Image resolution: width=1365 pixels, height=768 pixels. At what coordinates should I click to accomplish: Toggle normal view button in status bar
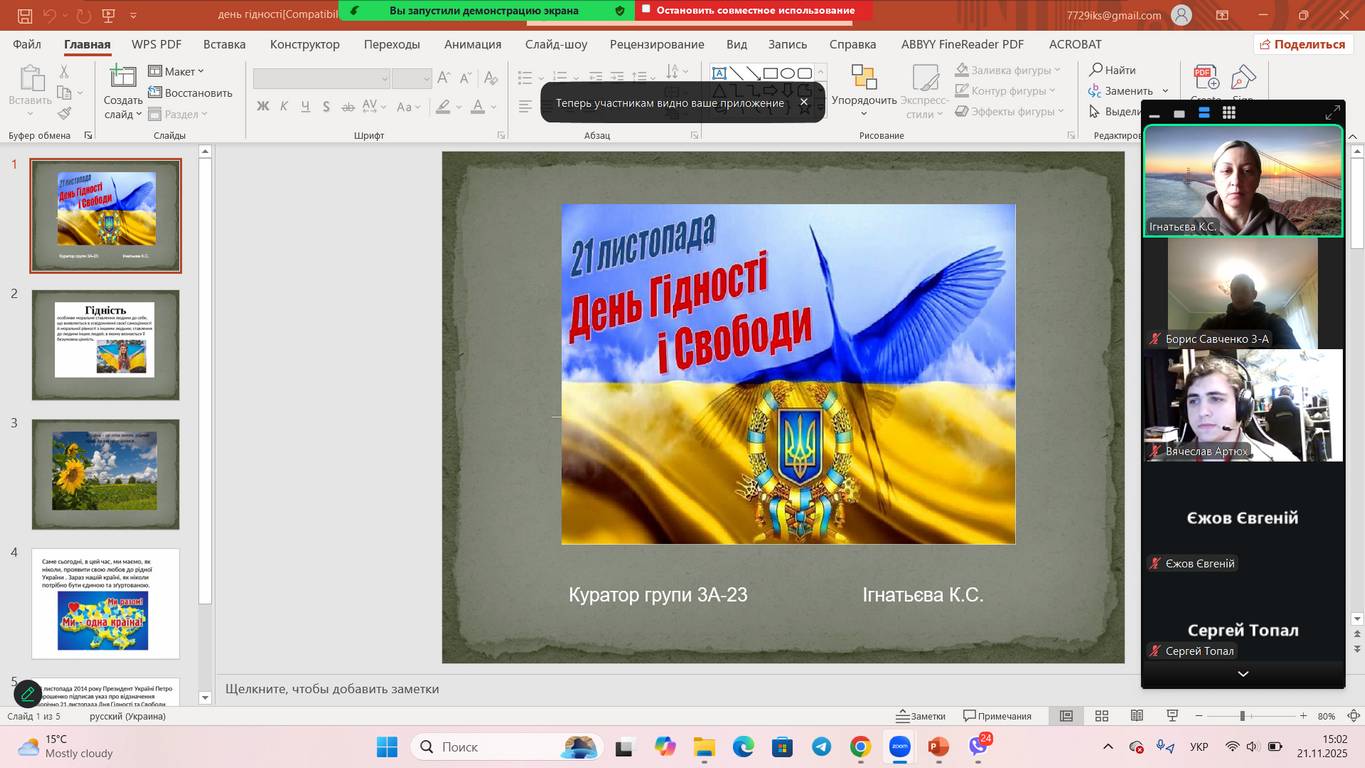[x=1067, y=716]
